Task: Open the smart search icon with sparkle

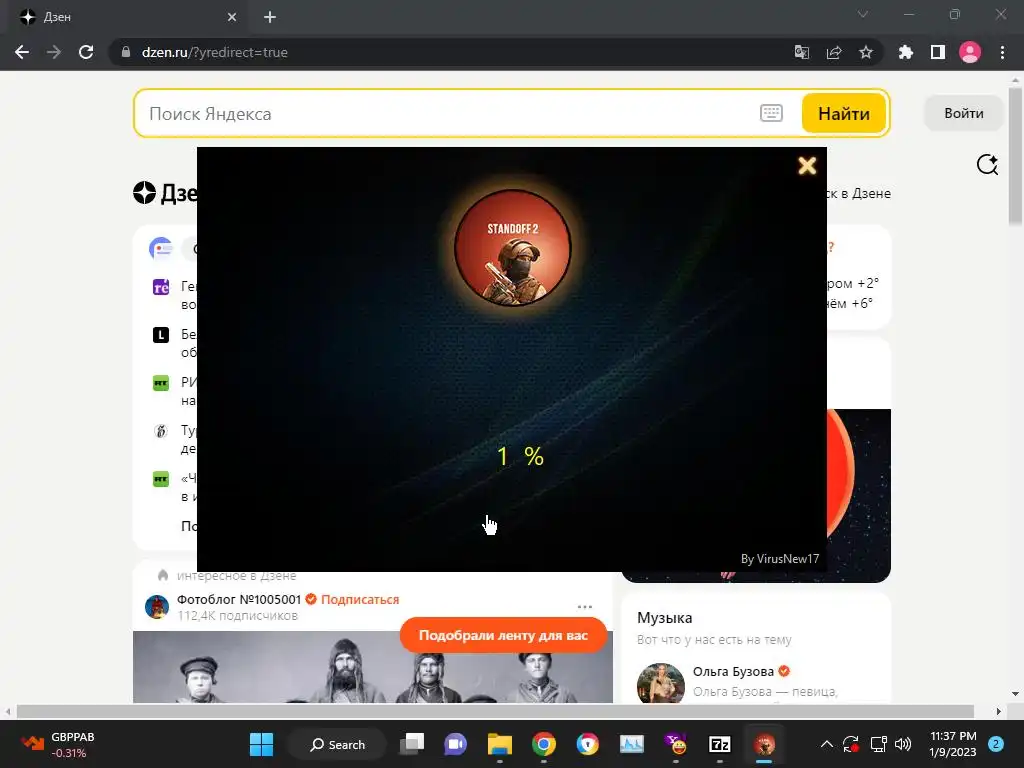Action: pyautogui.click(x=987, y=165)
